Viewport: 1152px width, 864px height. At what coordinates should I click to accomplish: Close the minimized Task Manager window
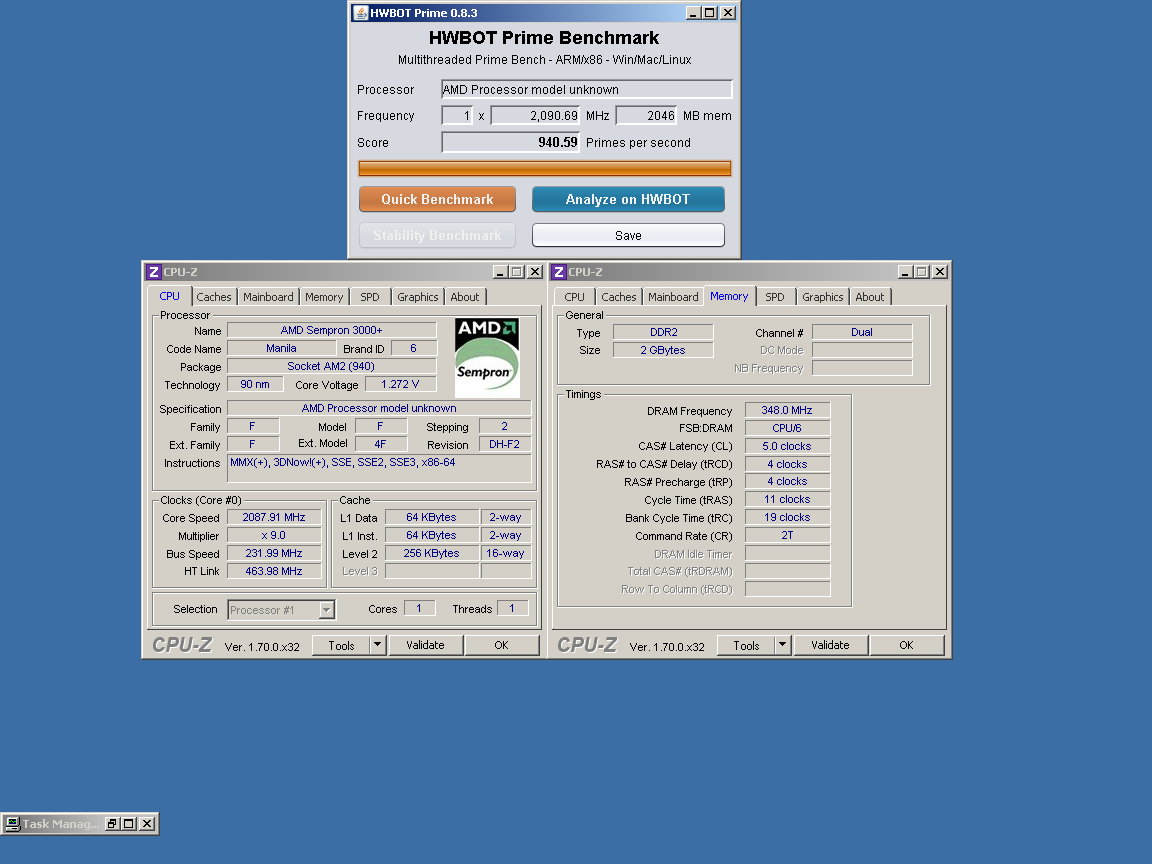coord(147,824)
